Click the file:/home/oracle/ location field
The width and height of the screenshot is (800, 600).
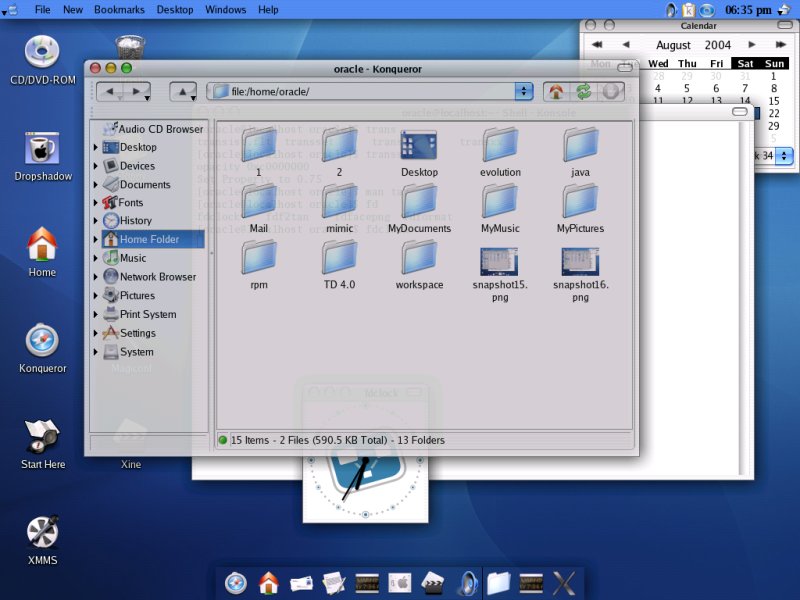coord(362,92)
